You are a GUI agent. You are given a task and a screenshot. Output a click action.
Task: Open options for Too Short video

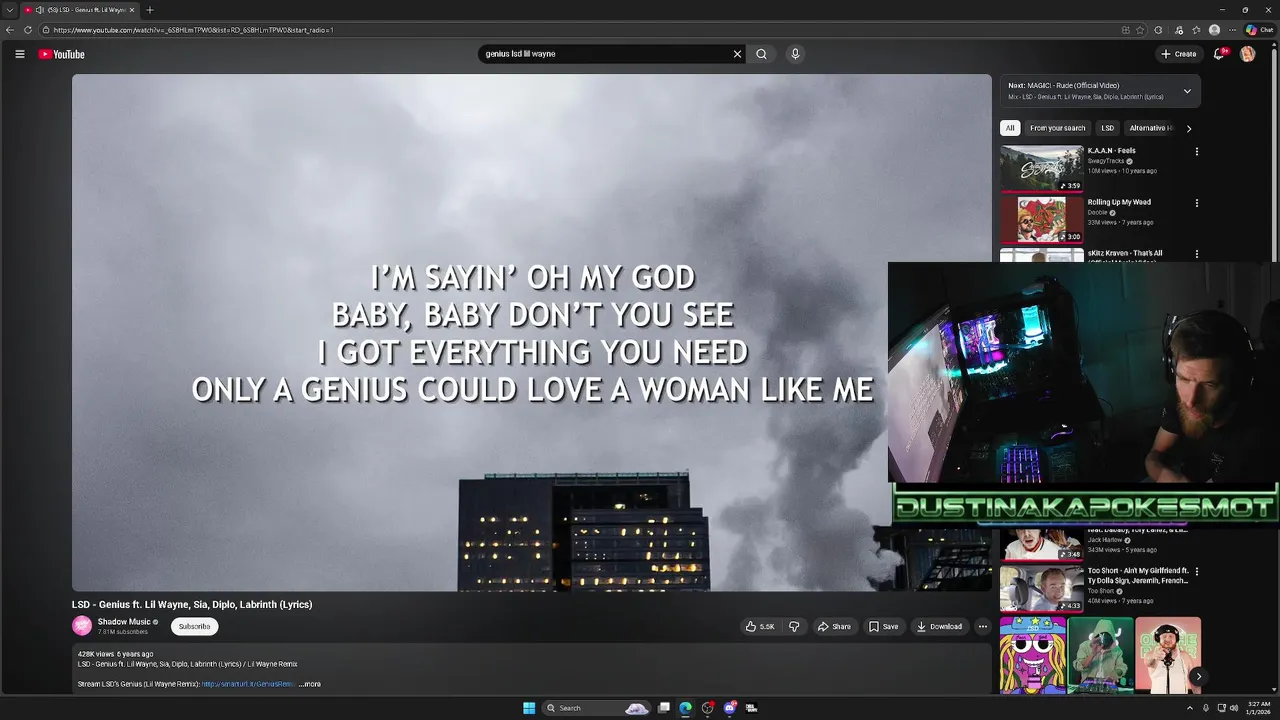pyautogui.click(x=1196, y=572)
